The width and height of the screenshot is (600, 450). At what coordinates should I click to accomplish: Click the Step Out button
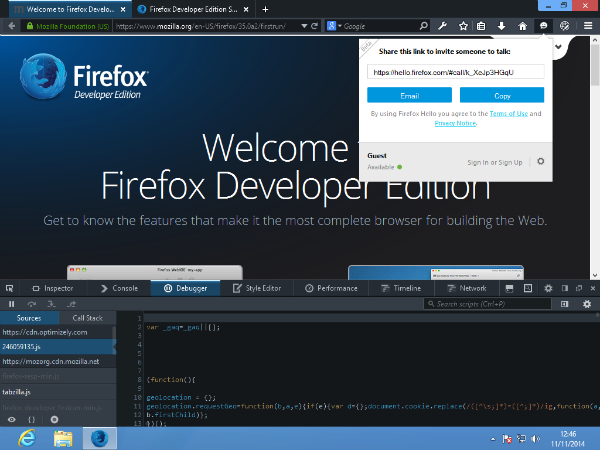click(x=71, y=304)
